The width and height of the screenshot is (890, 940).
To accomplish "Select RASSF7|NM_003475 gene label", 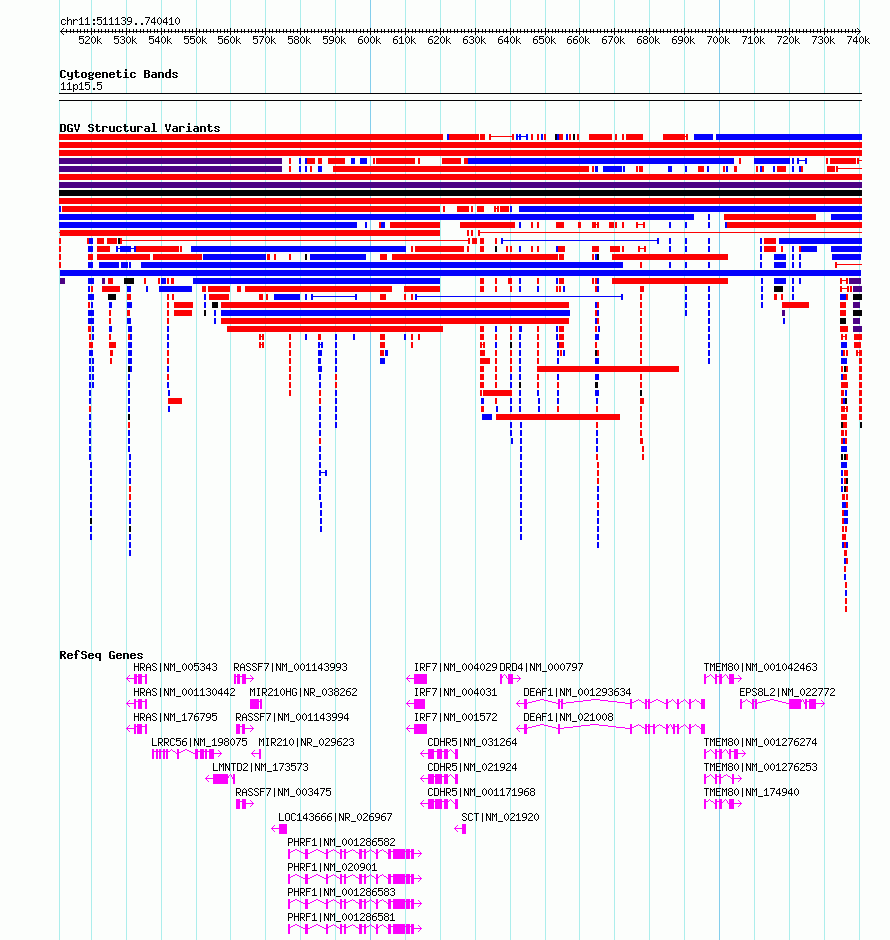I will point(283,792).
